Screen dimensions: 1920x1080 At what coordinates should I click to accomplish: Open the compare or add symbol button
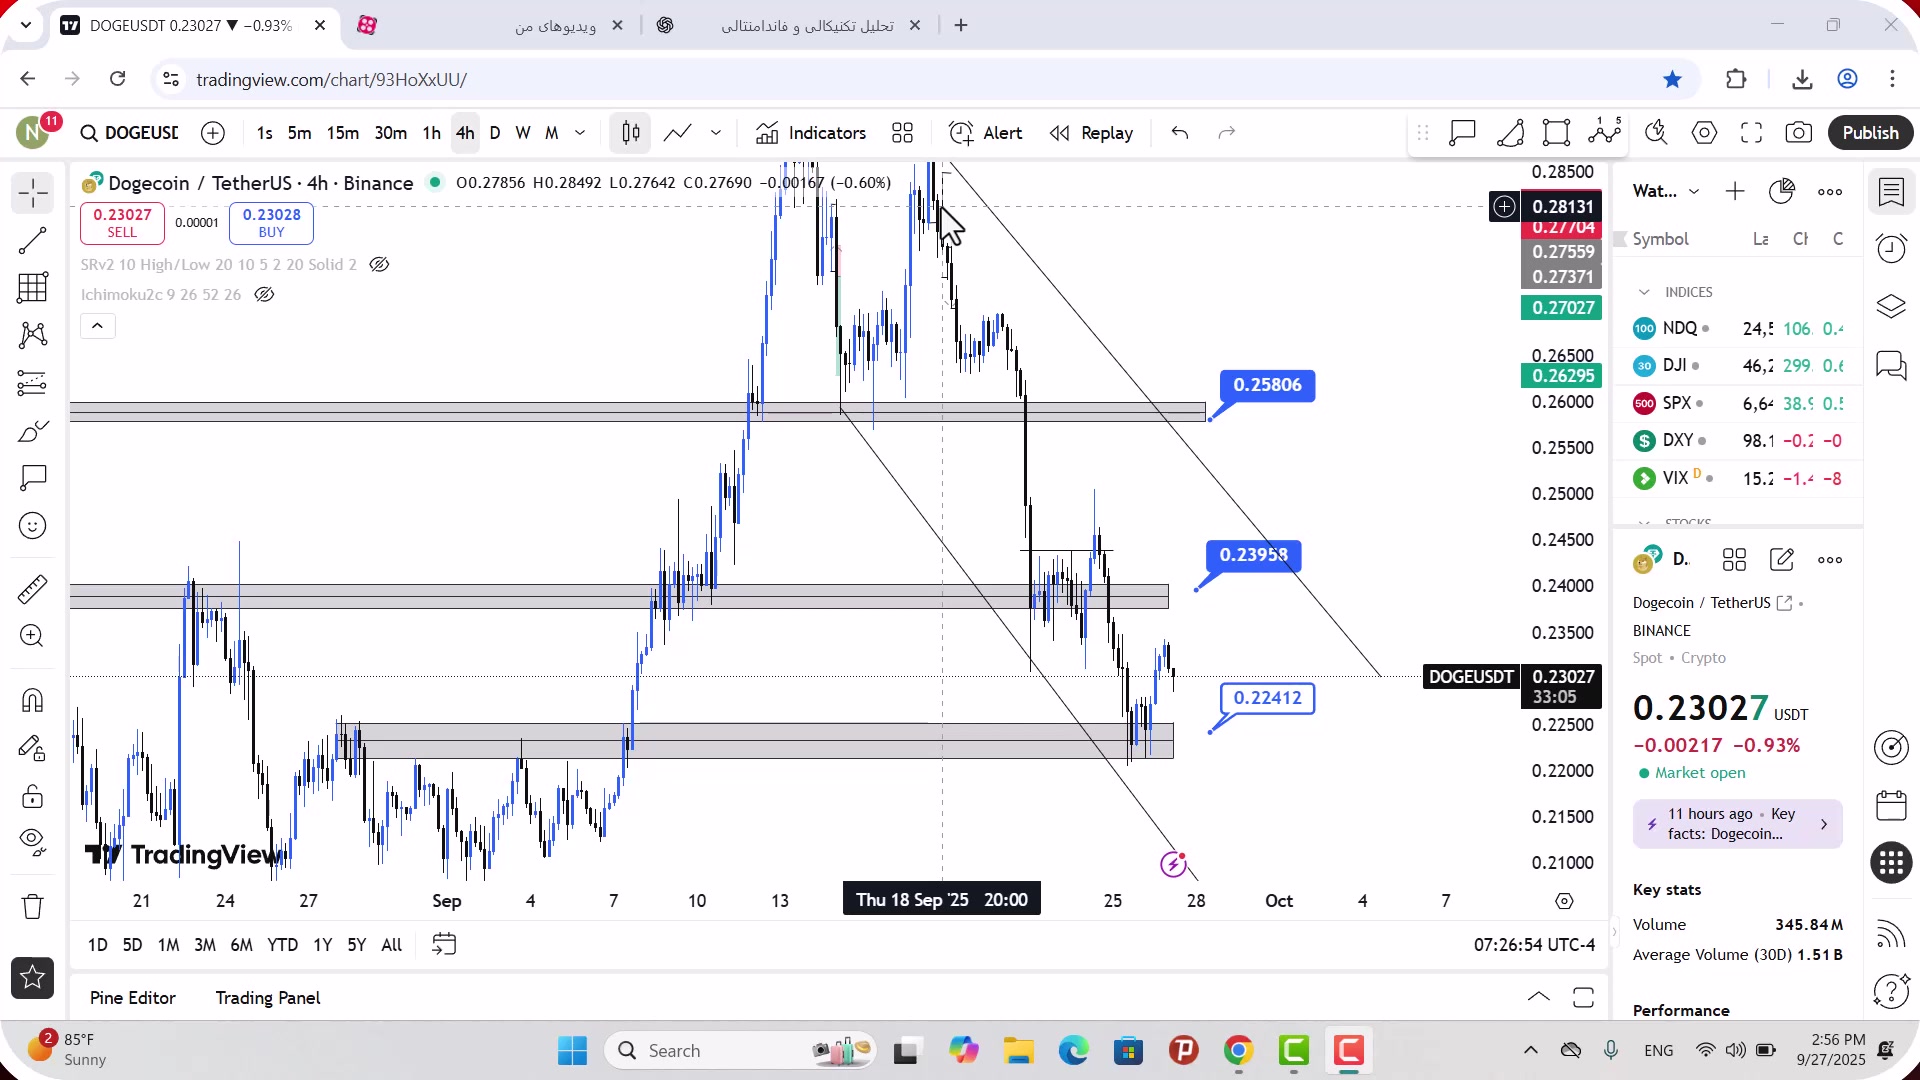(213, 133)
